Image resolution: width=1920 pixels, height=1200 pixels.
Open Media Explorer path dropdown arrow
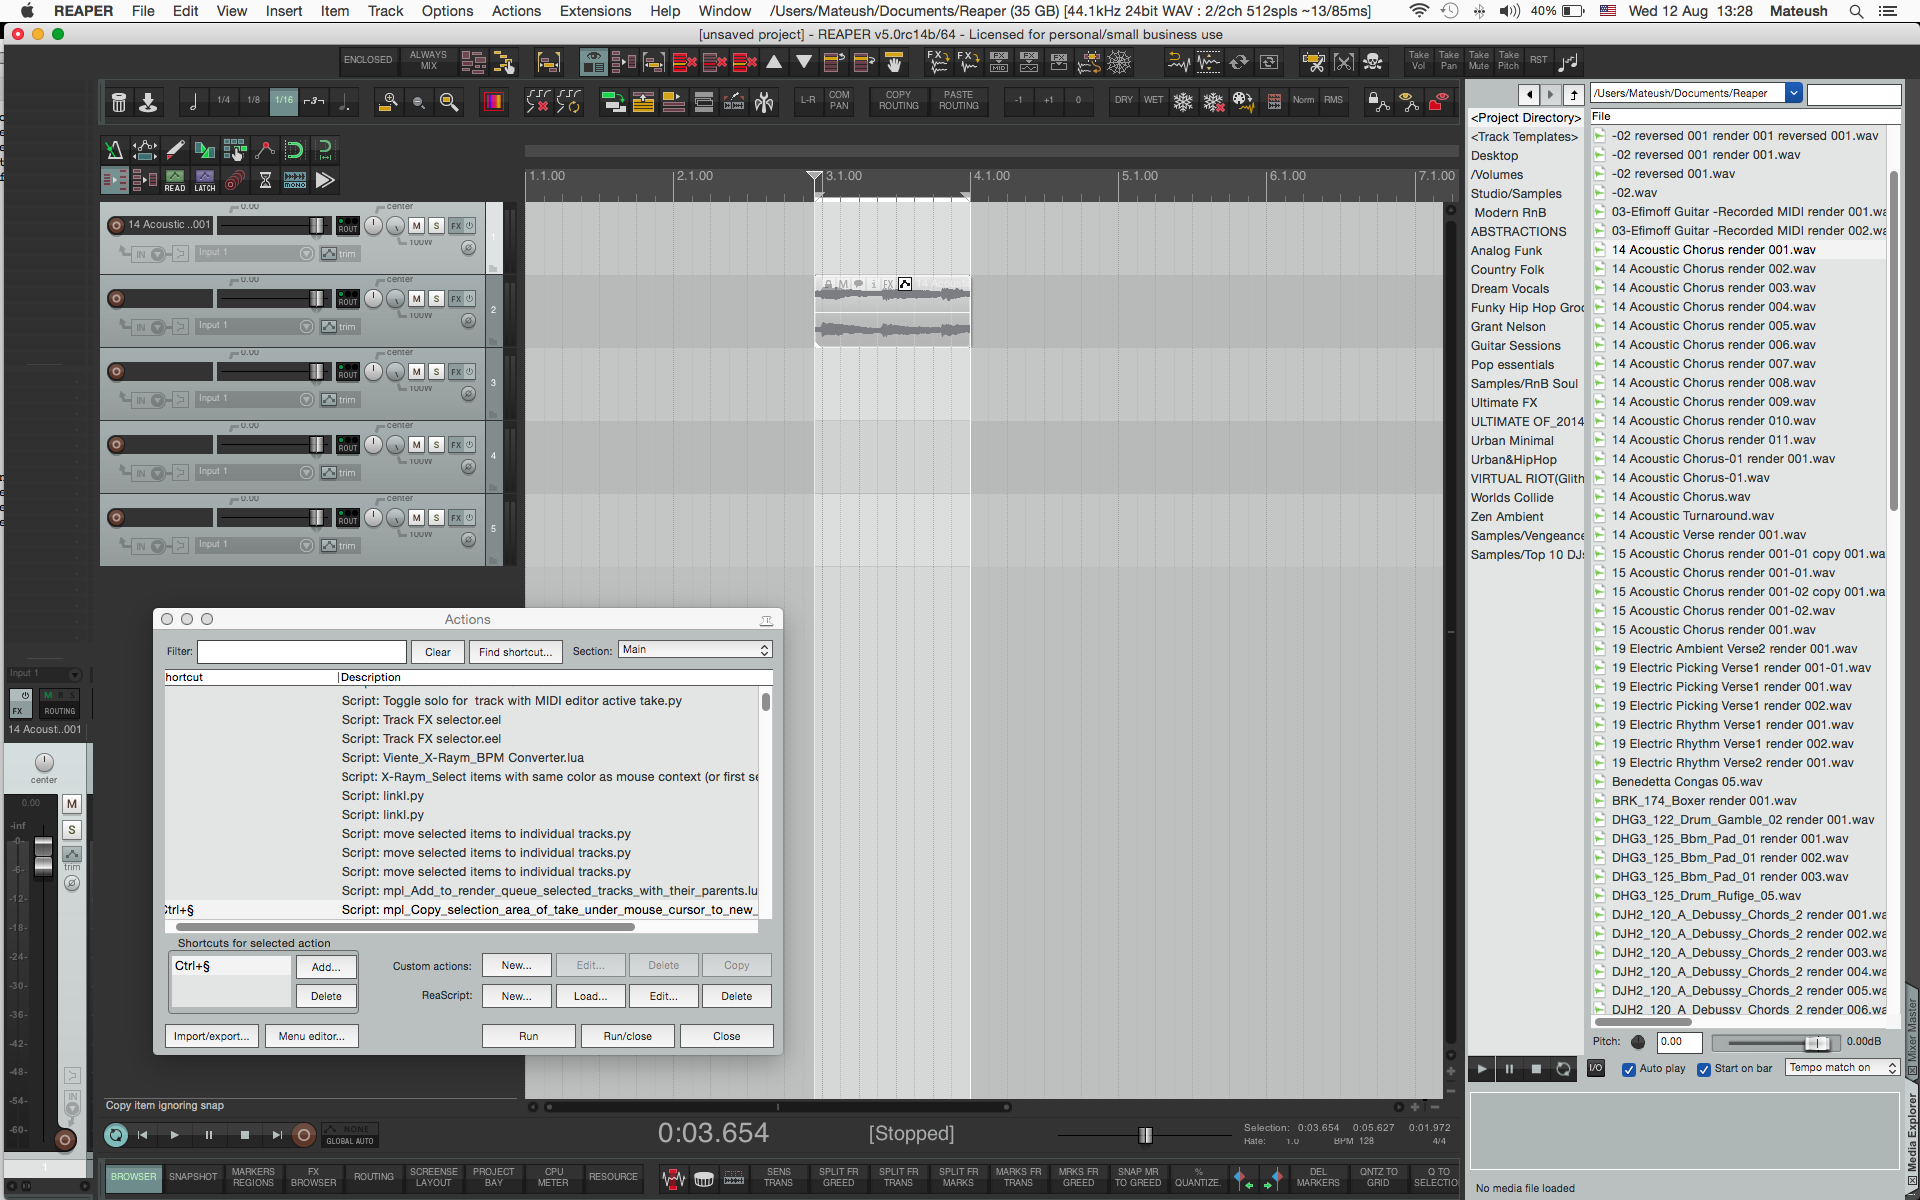(x=1794, y=93)
